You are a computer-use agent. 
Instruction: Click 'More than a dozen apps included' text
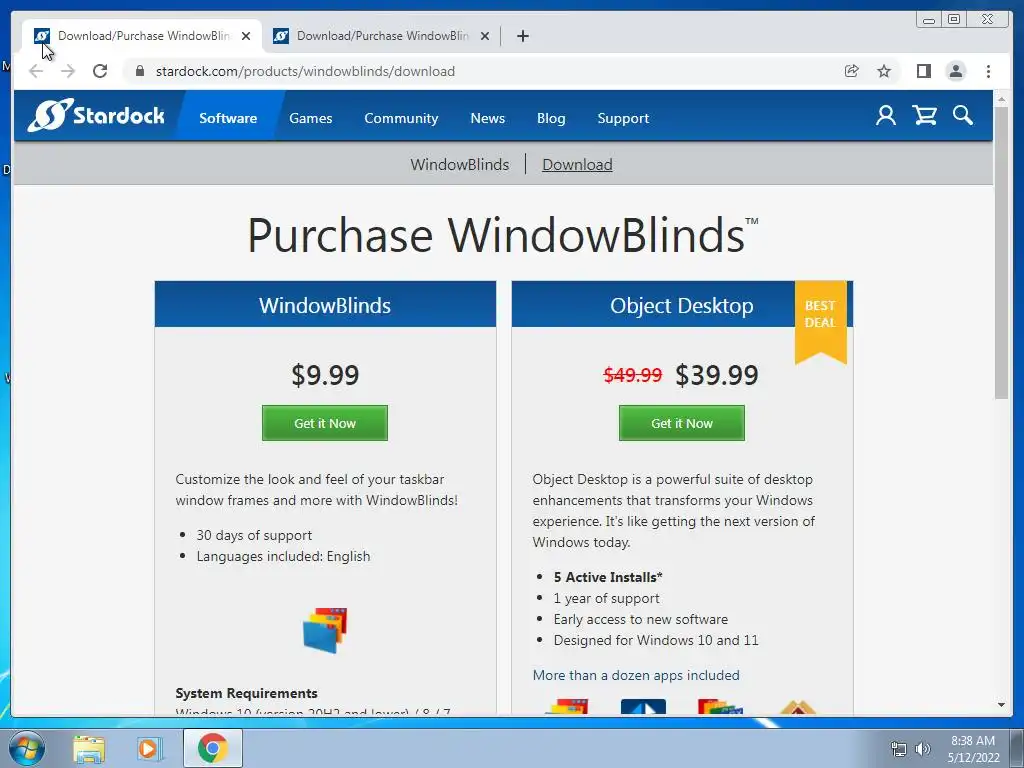click(636, 675)
